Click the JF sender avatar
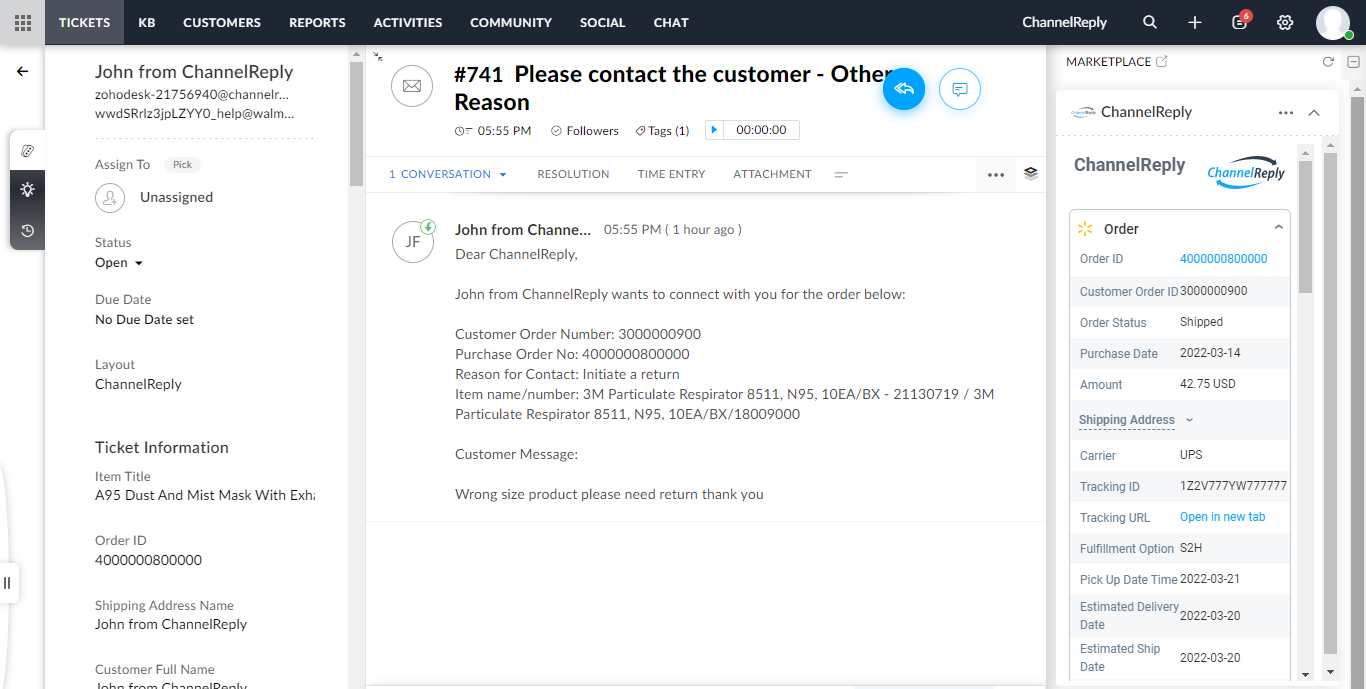 coord(413,242)
